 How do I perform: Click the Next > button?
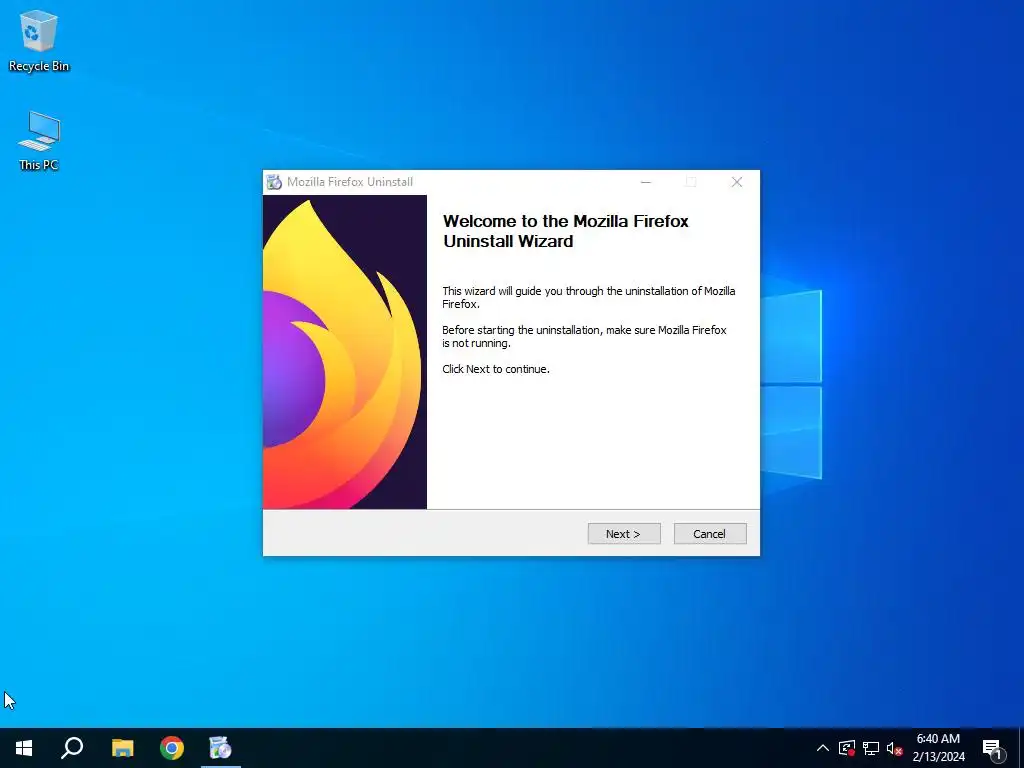pyautogui.click(x=624, y=534)
